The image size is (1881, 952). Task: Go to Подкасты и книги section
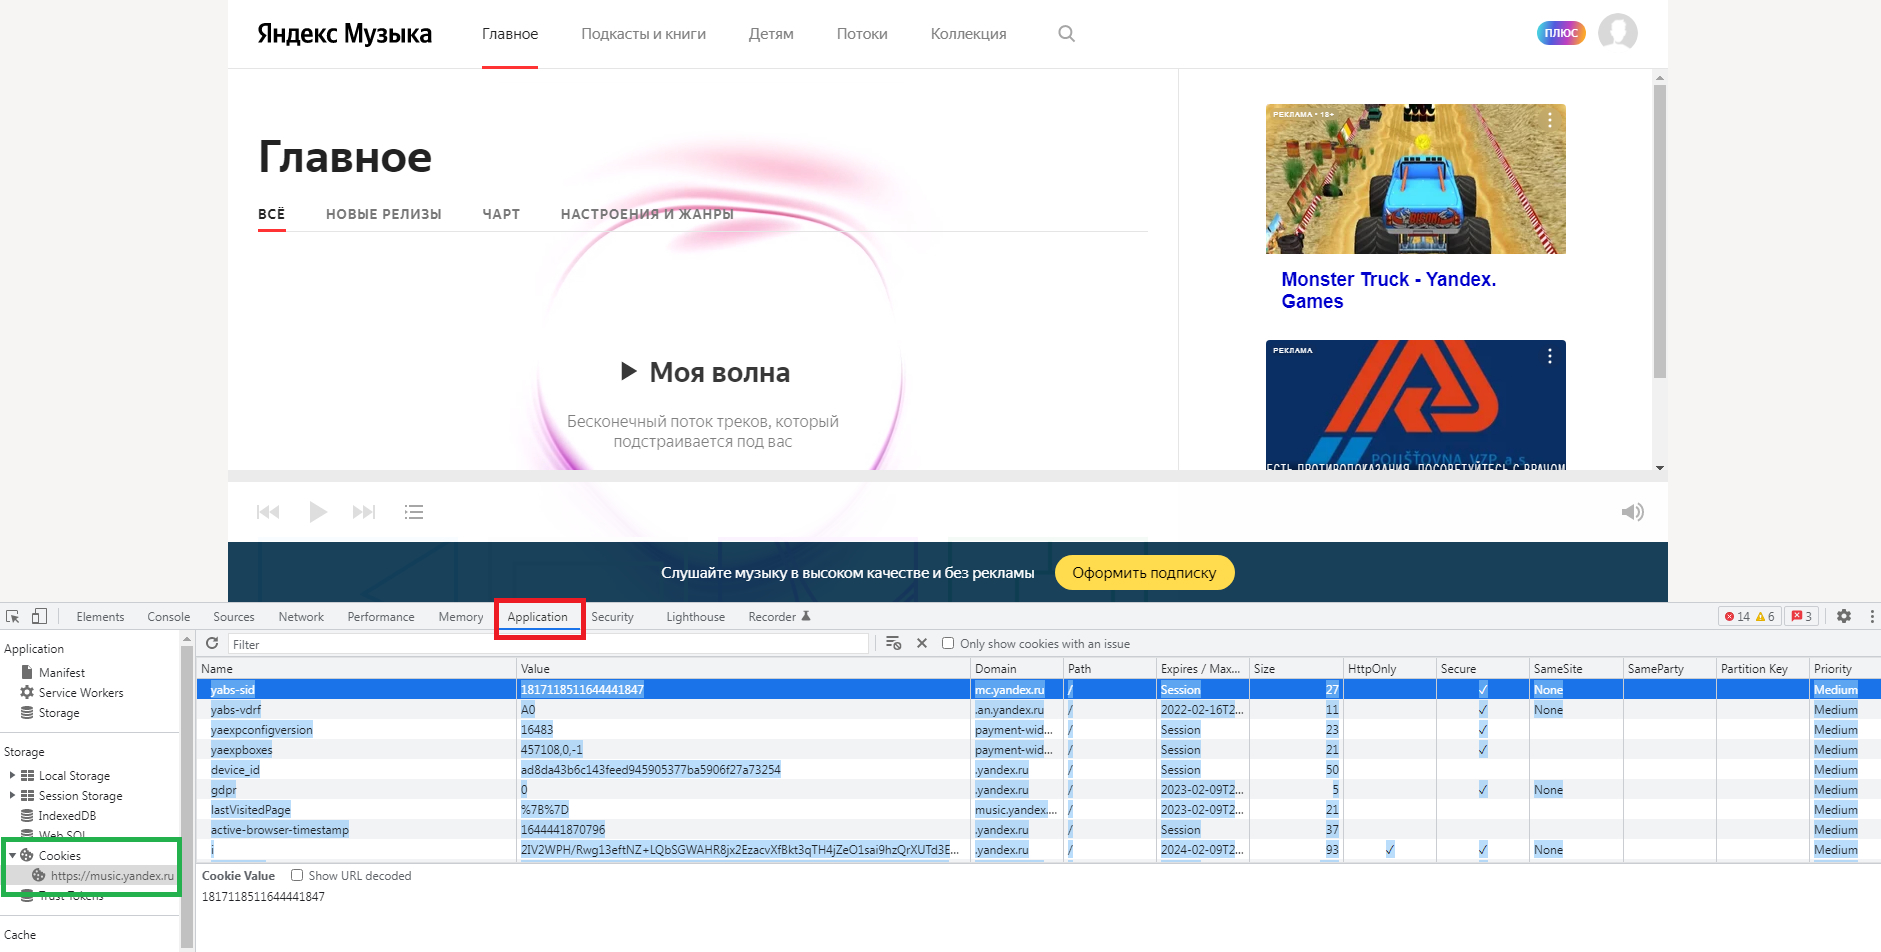coord(644,34)
